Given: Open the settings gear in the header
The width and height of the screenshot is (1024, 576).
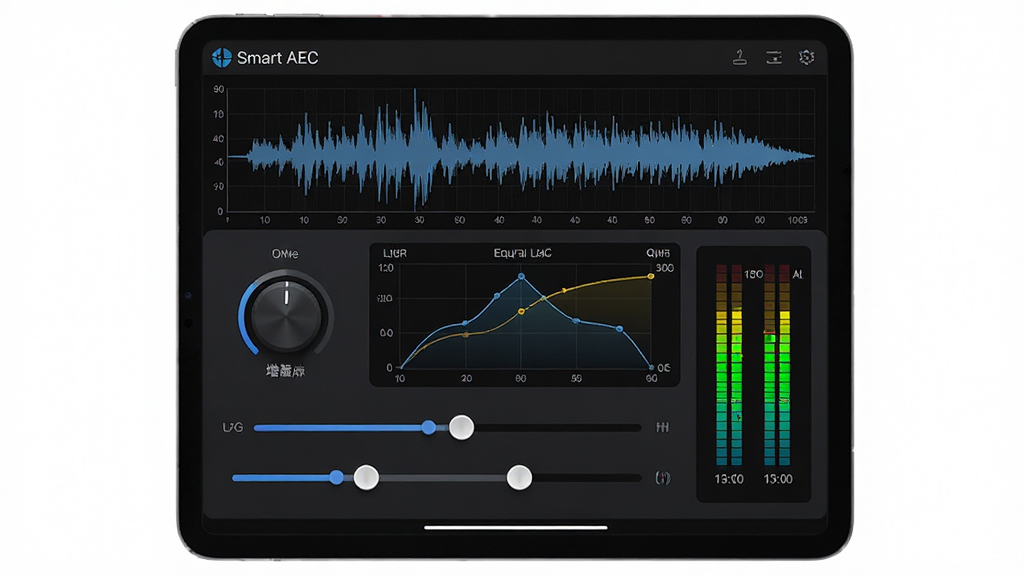Looking at the screenshot, I should [807, 57].
